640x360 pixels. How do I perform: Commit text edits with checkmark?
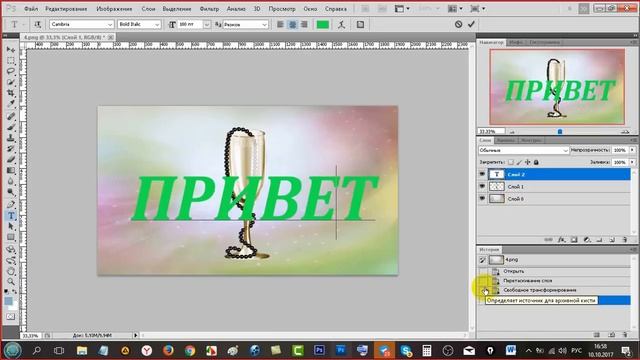pyautogui.click(x=471, y=24)
